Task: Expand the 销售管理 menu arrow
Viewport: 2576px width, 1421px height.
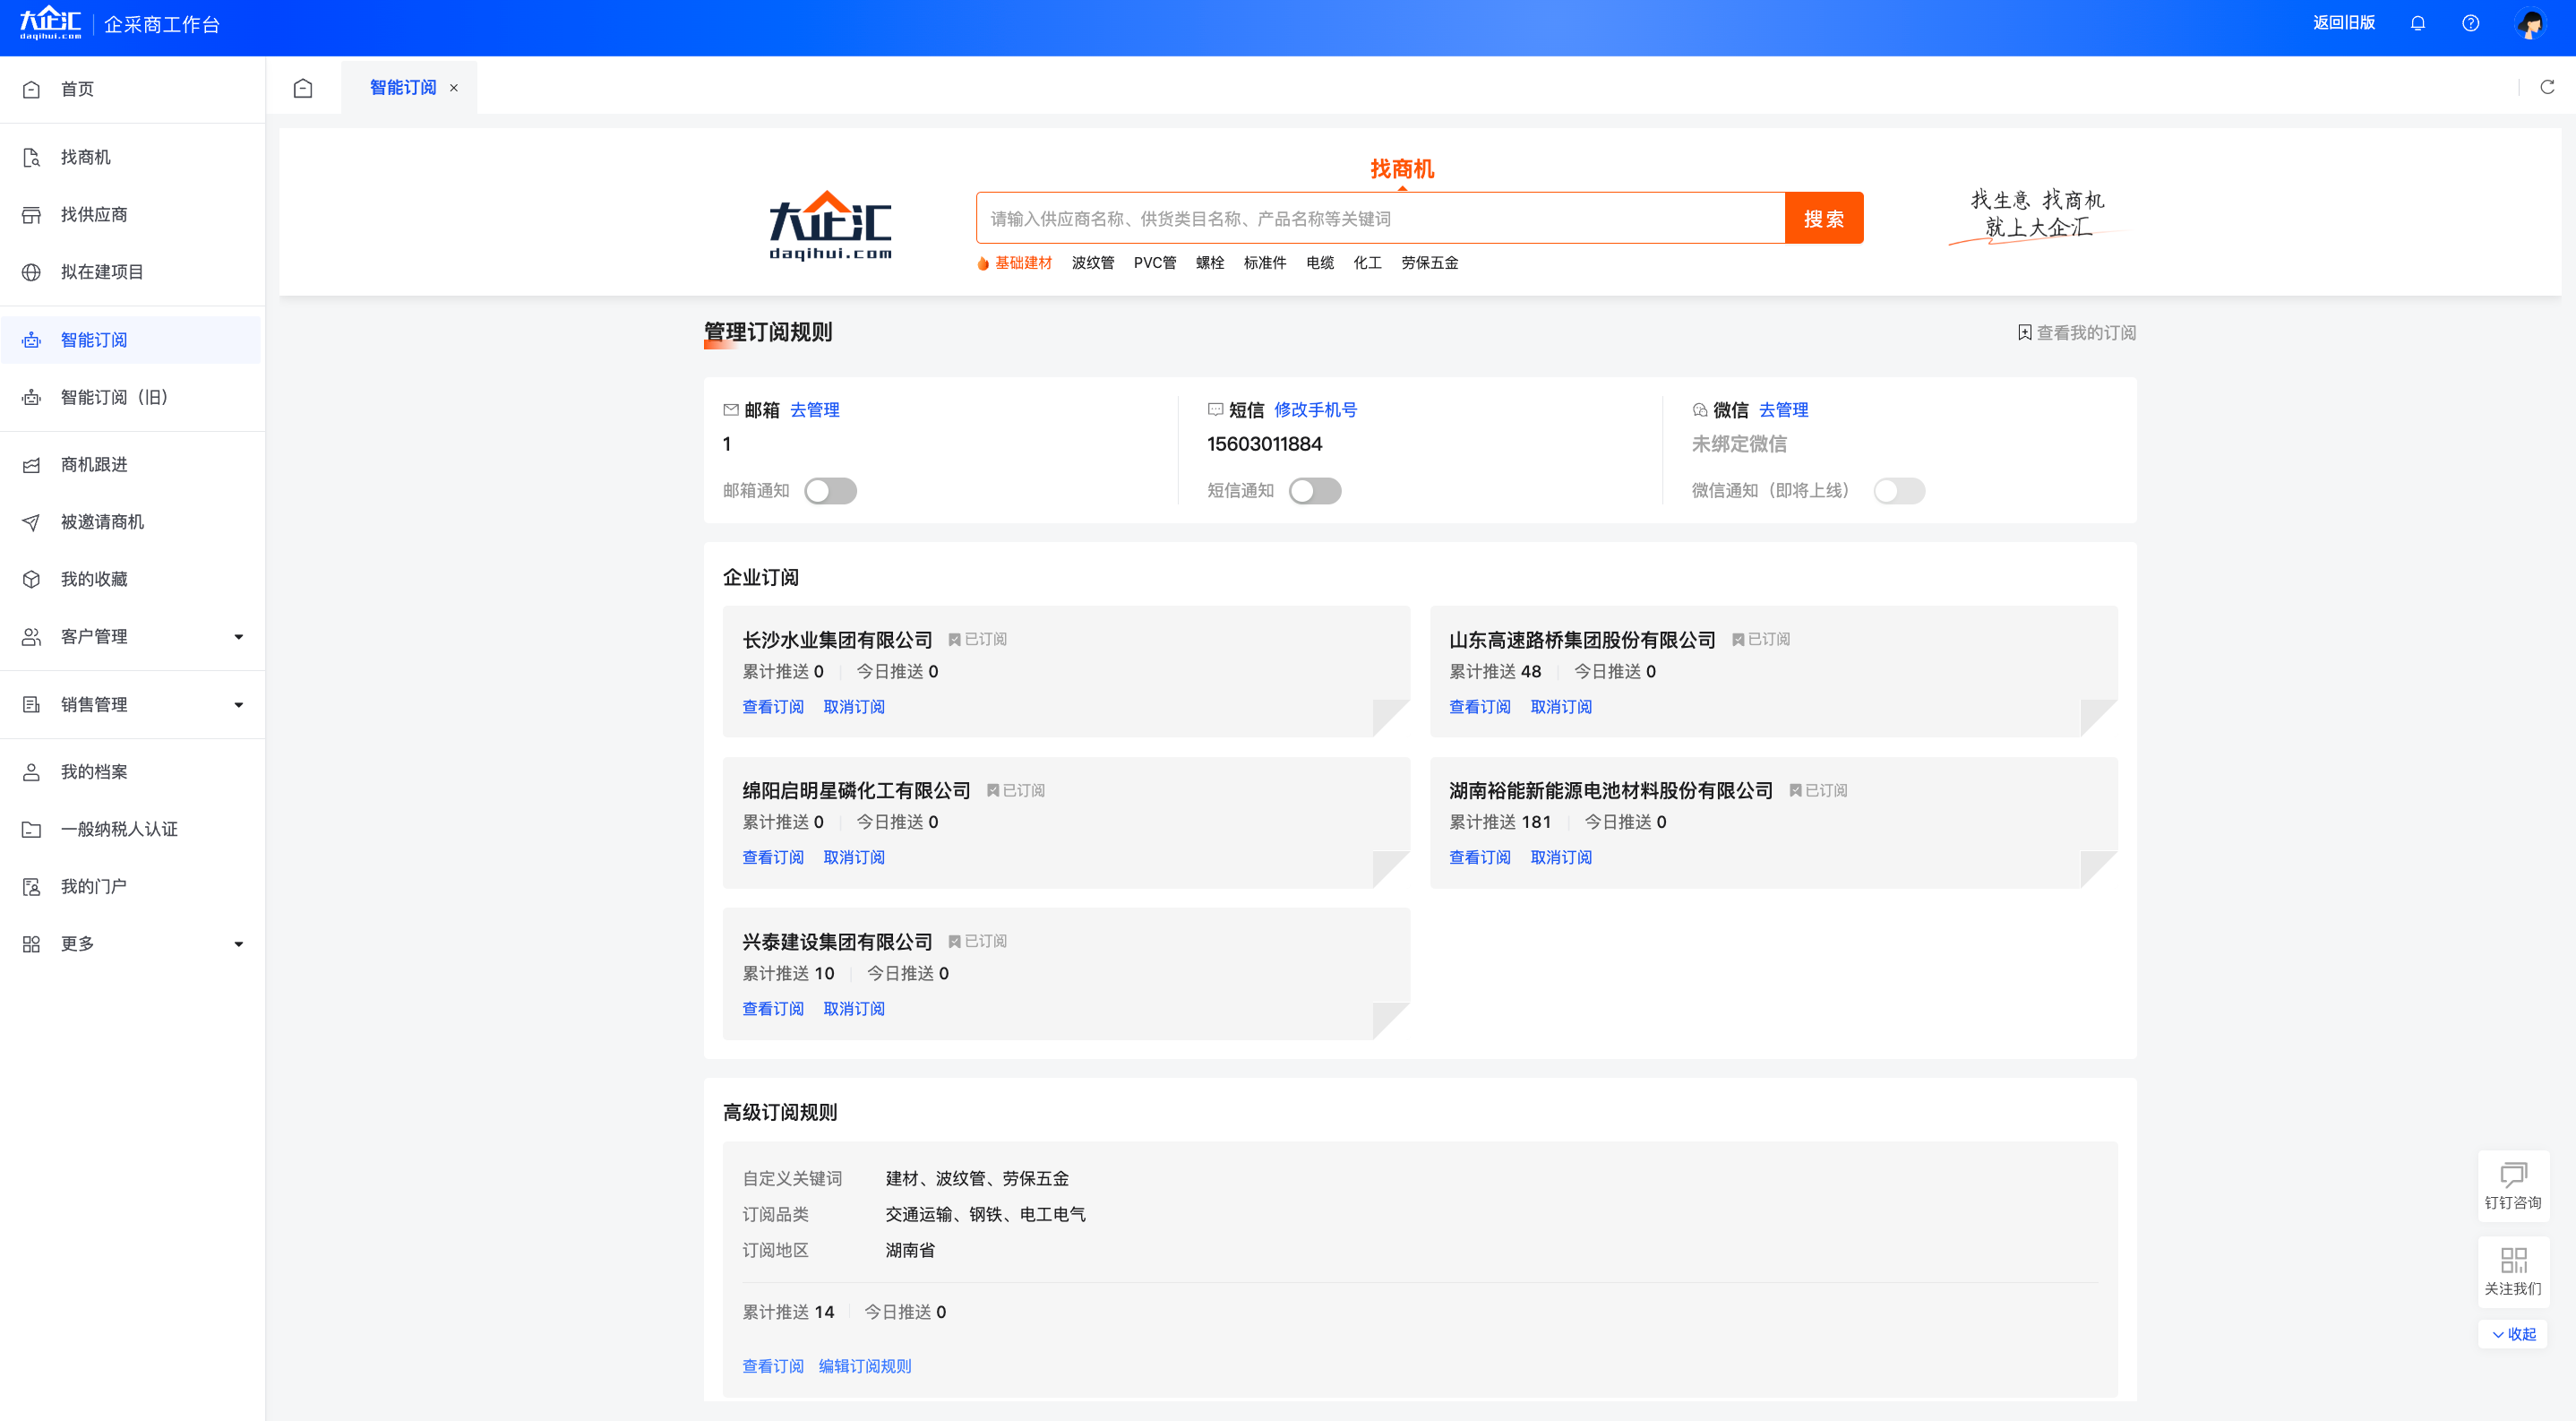Action: [238, 705]
